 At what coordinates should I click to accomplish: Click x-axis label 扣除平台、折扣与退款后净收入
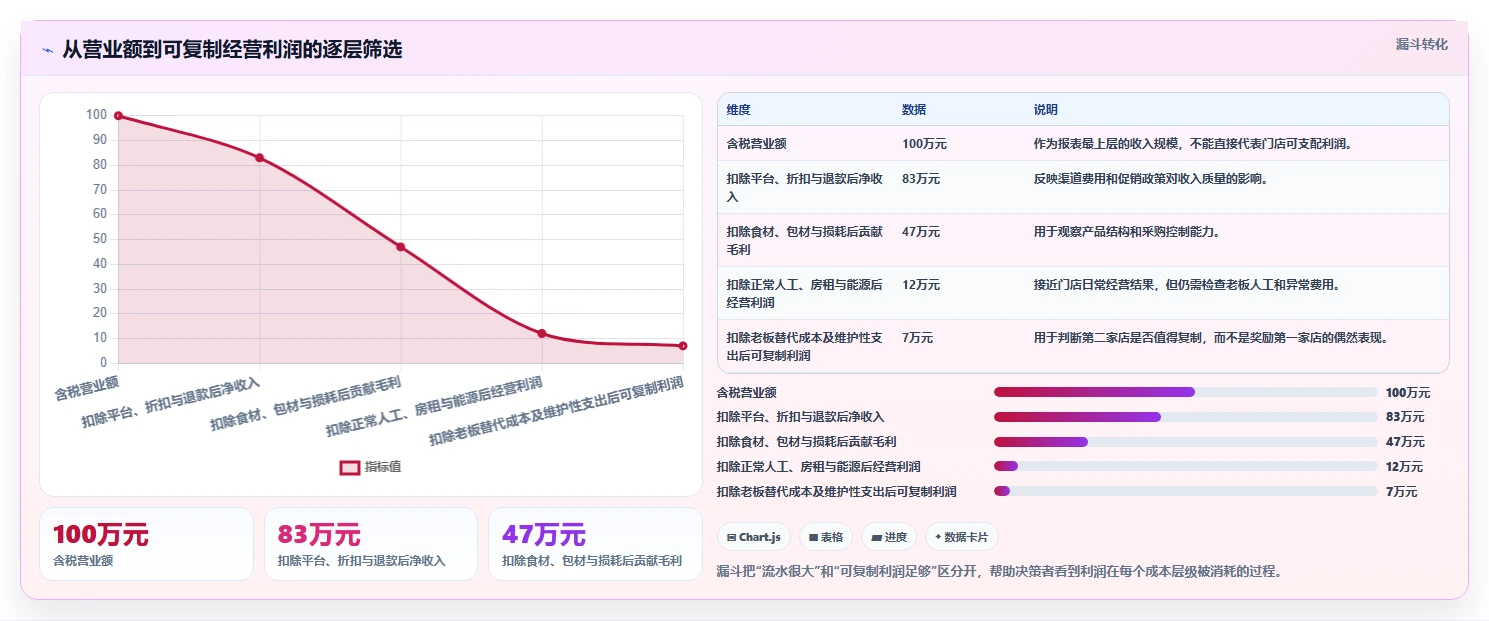point(171,403)
